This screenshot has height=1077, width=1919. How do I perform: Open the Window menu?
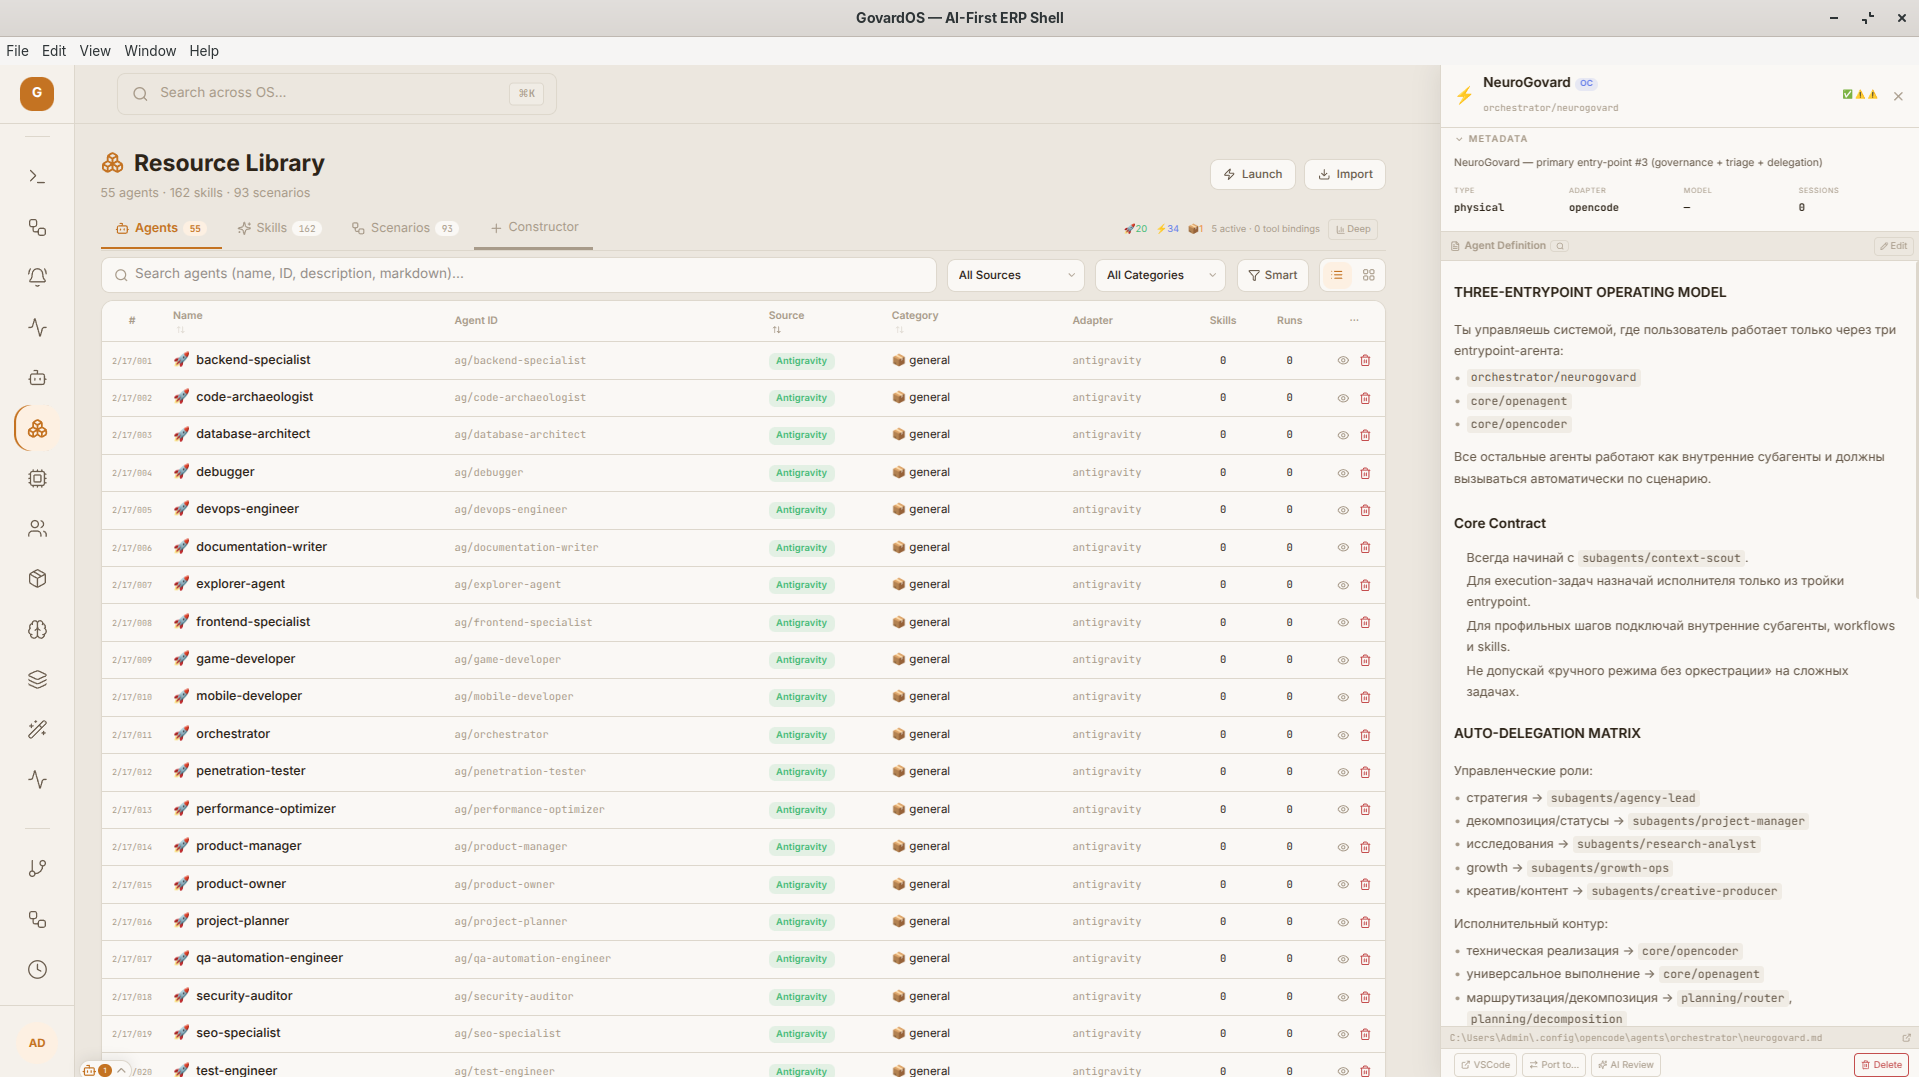150,51
